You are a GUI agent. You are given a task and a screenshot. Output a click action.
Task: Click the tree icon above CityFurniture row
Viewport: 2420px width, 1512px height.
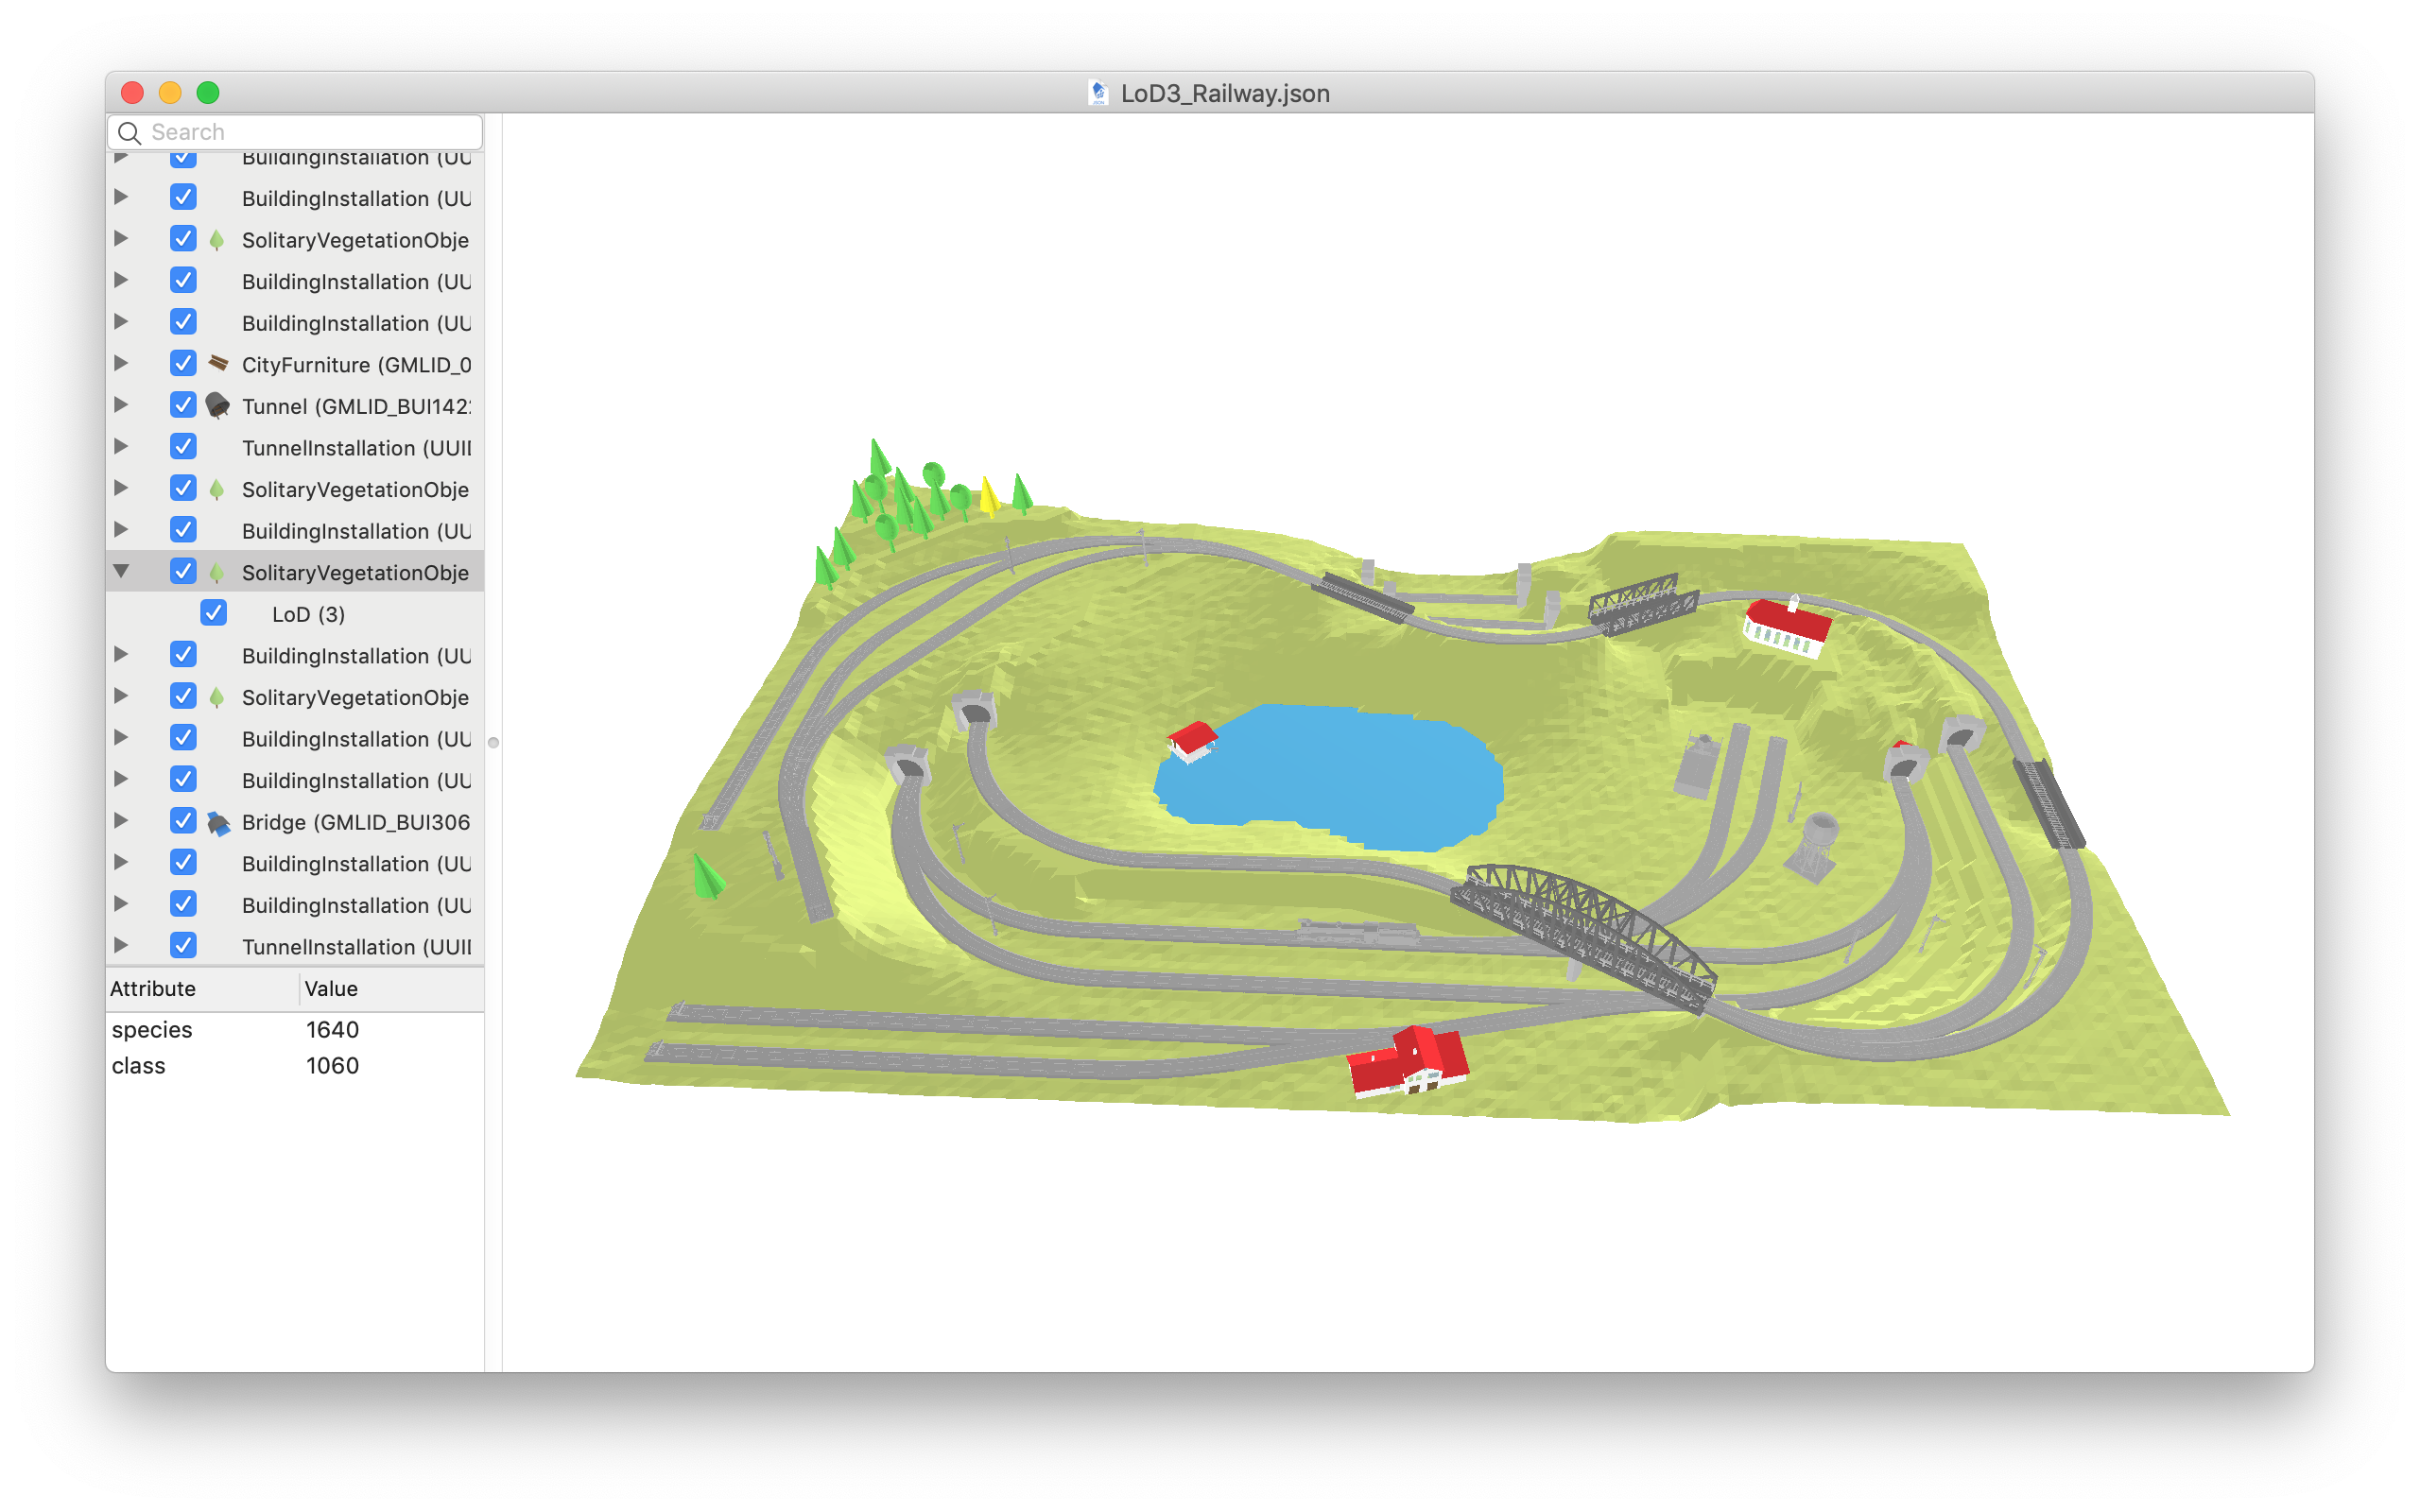click(x=217, y=240)
